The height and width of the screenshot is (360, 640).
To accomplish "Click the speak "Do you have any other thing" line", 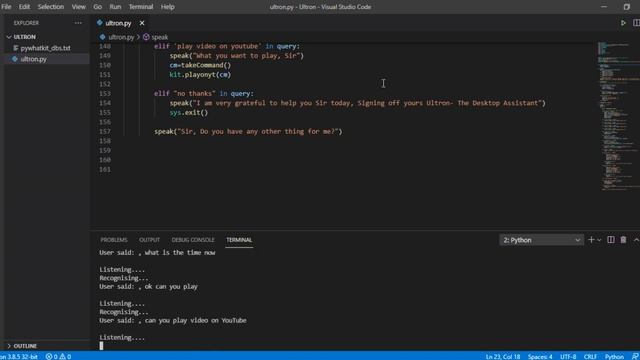I will click(x=248, y=131).
